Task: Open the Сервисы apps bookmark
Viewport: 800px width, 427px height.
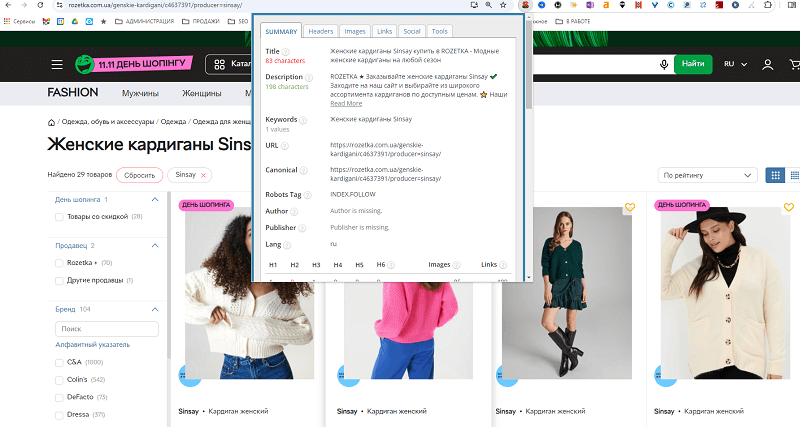Action: click(19, 21)
